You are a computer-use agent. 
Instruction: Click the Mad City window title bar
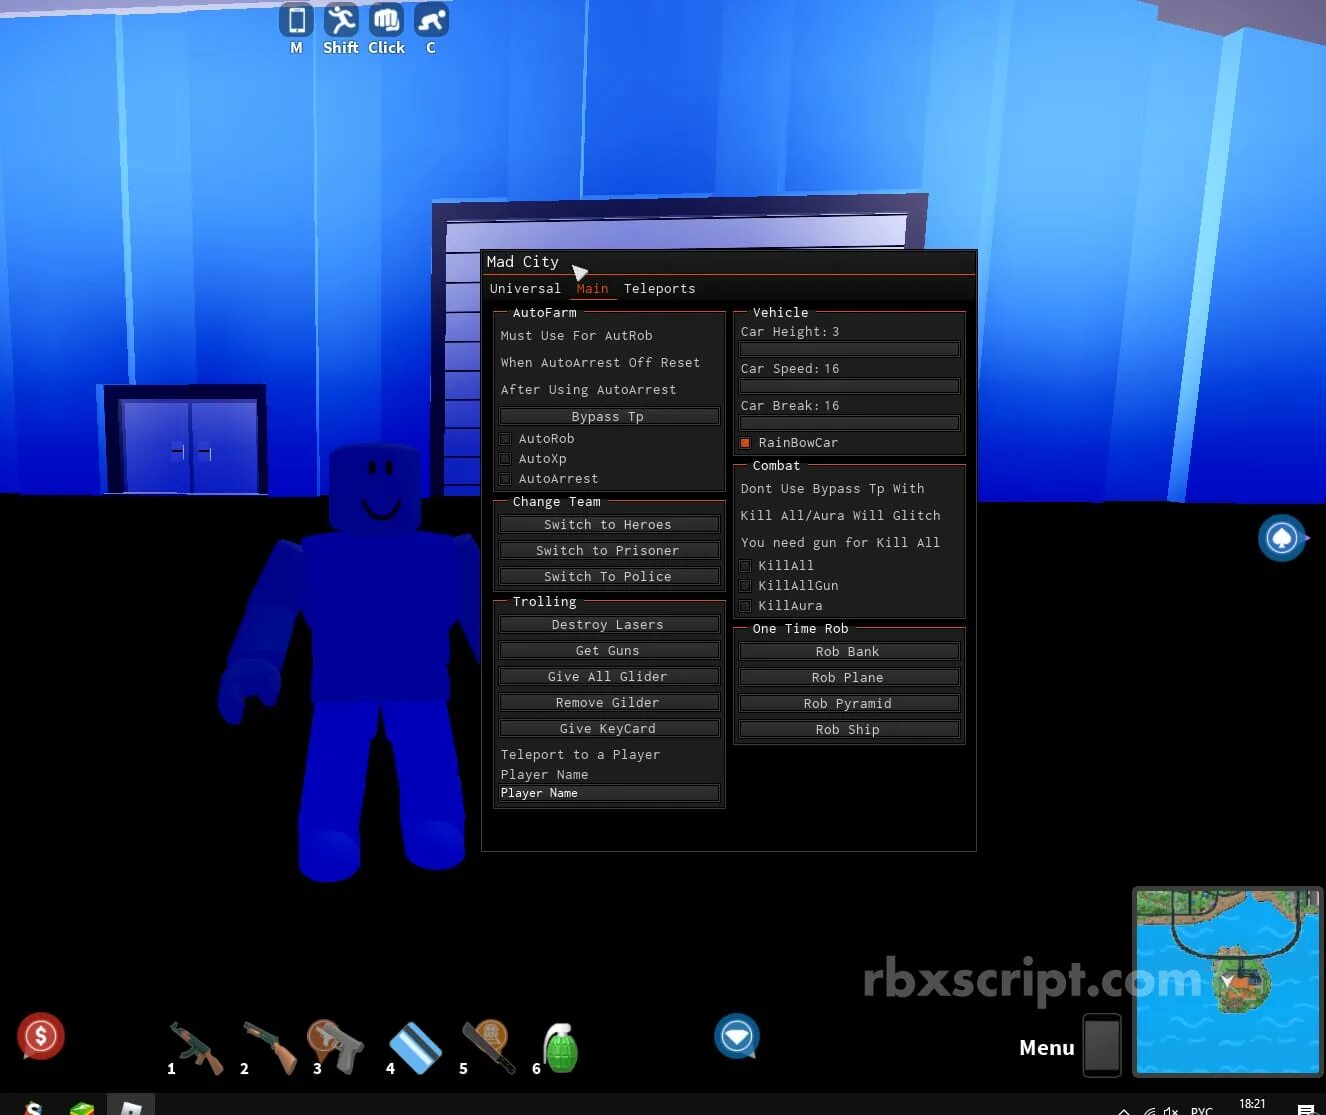[x=728, y=262]
